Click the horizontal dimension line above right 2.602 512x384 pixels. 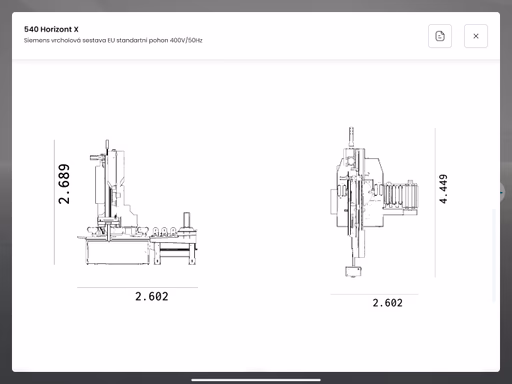pos(374,294)
